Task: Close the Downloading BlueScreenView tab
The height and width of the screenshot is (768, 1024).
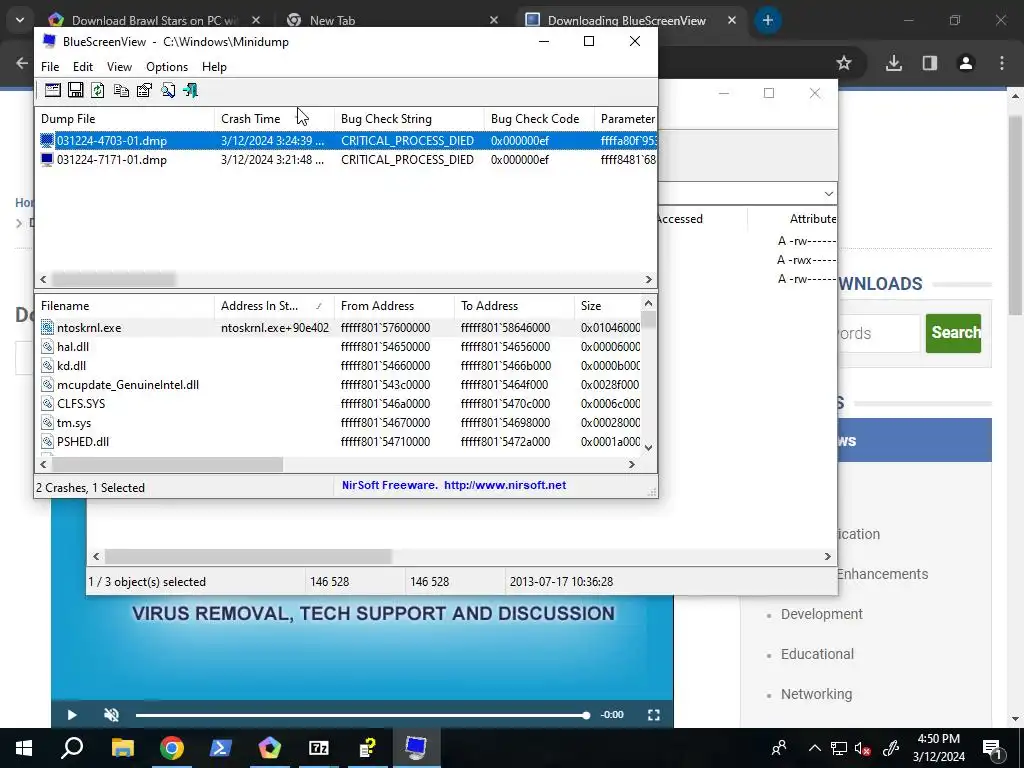Action: [732, 20]
